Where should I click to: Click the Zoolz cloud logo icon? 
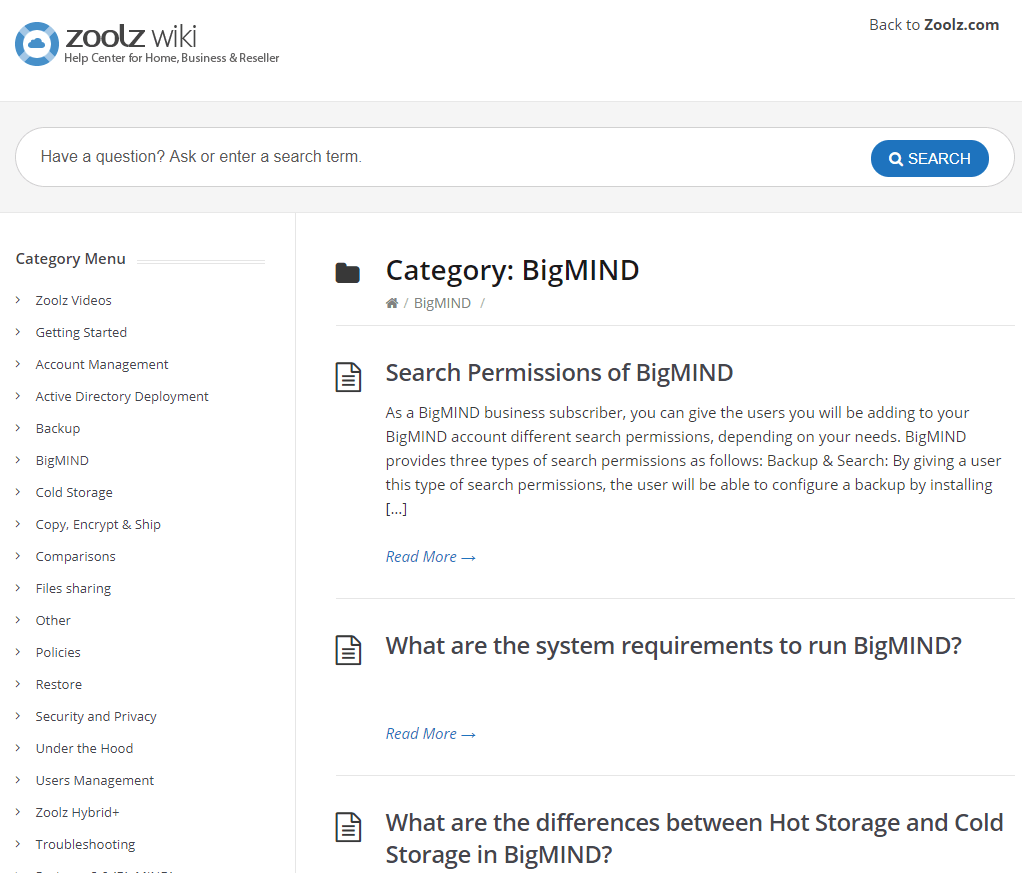pyautogui.click(x=37, y=44)
